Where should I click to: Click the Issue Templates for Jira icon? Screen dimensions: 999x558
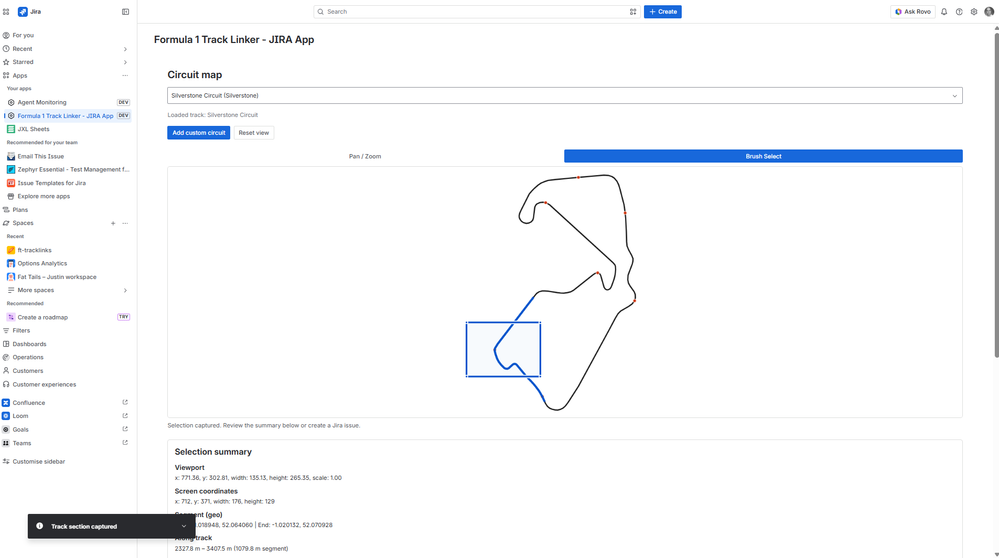coord(11,183)
